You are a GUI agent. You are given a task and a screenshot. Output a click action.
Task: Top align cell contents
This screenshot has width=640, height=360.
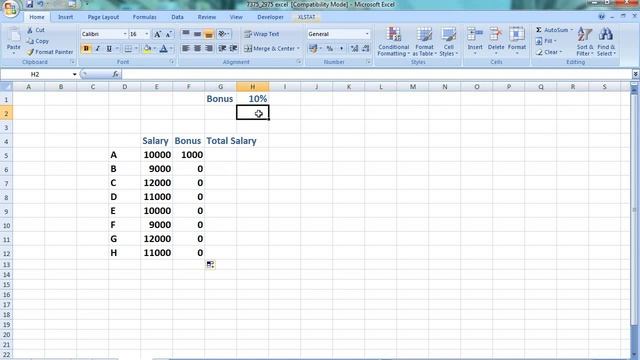[x=186, y=34]
